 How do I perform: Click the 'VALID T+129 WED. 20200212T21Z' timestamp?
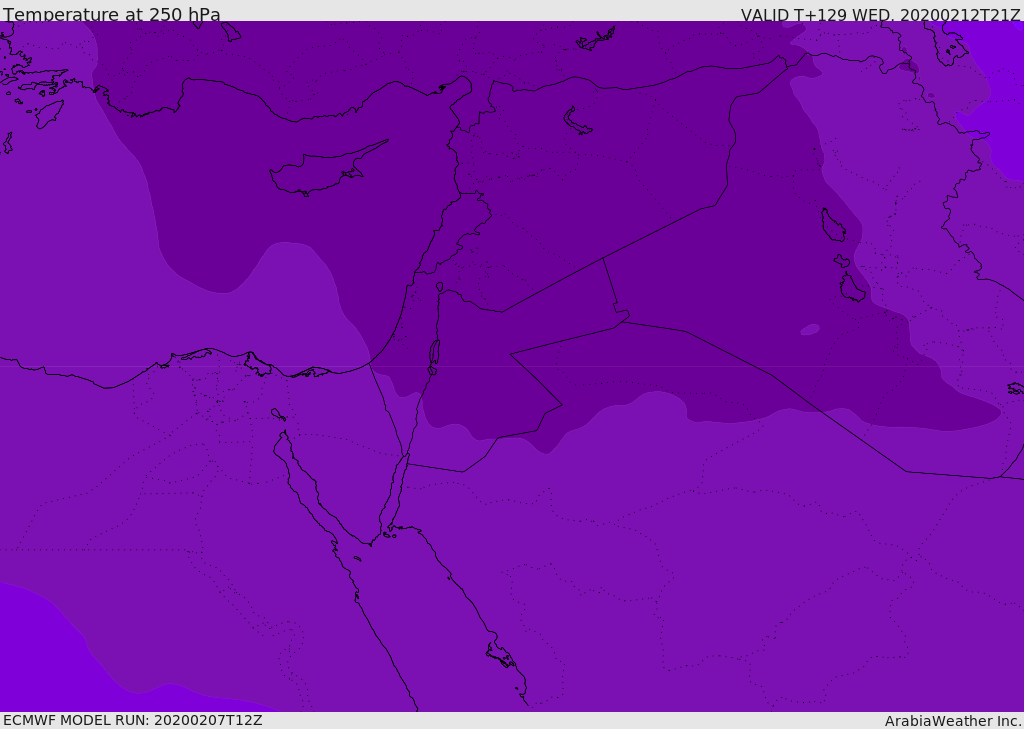click(x=880, y=14)
